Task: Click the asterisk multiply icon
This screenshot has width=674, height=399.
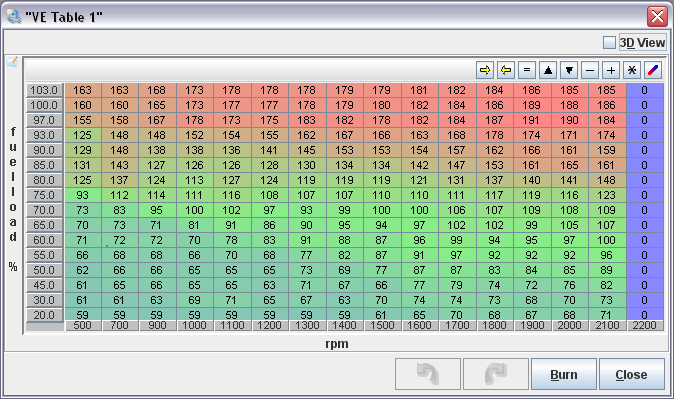Action: (x=632, y=70)
